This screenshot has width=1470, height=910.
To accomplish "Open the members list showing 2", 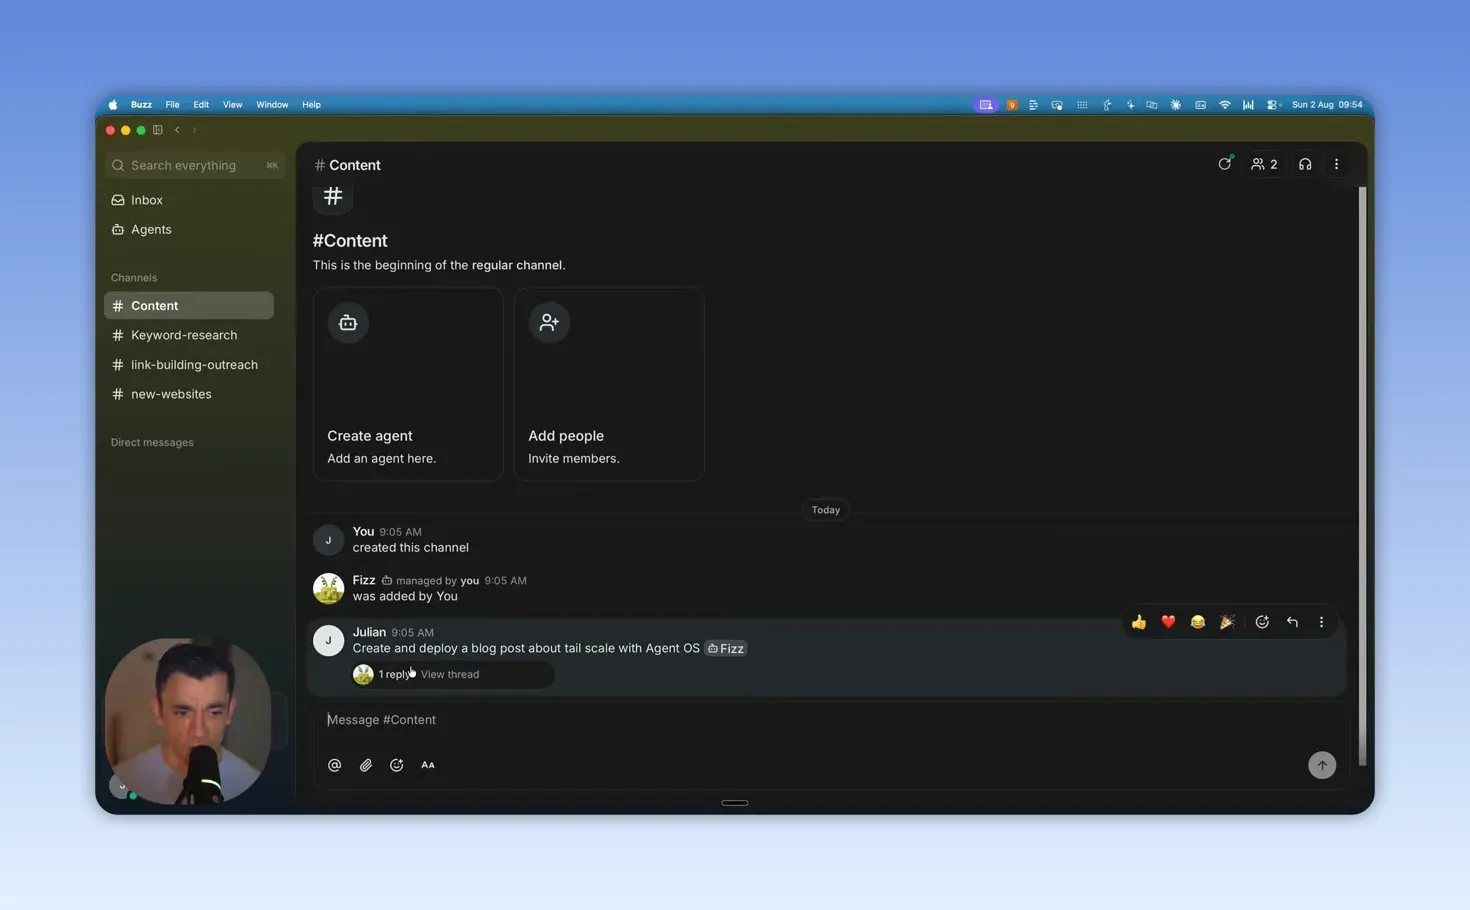I will (1264, 164).
